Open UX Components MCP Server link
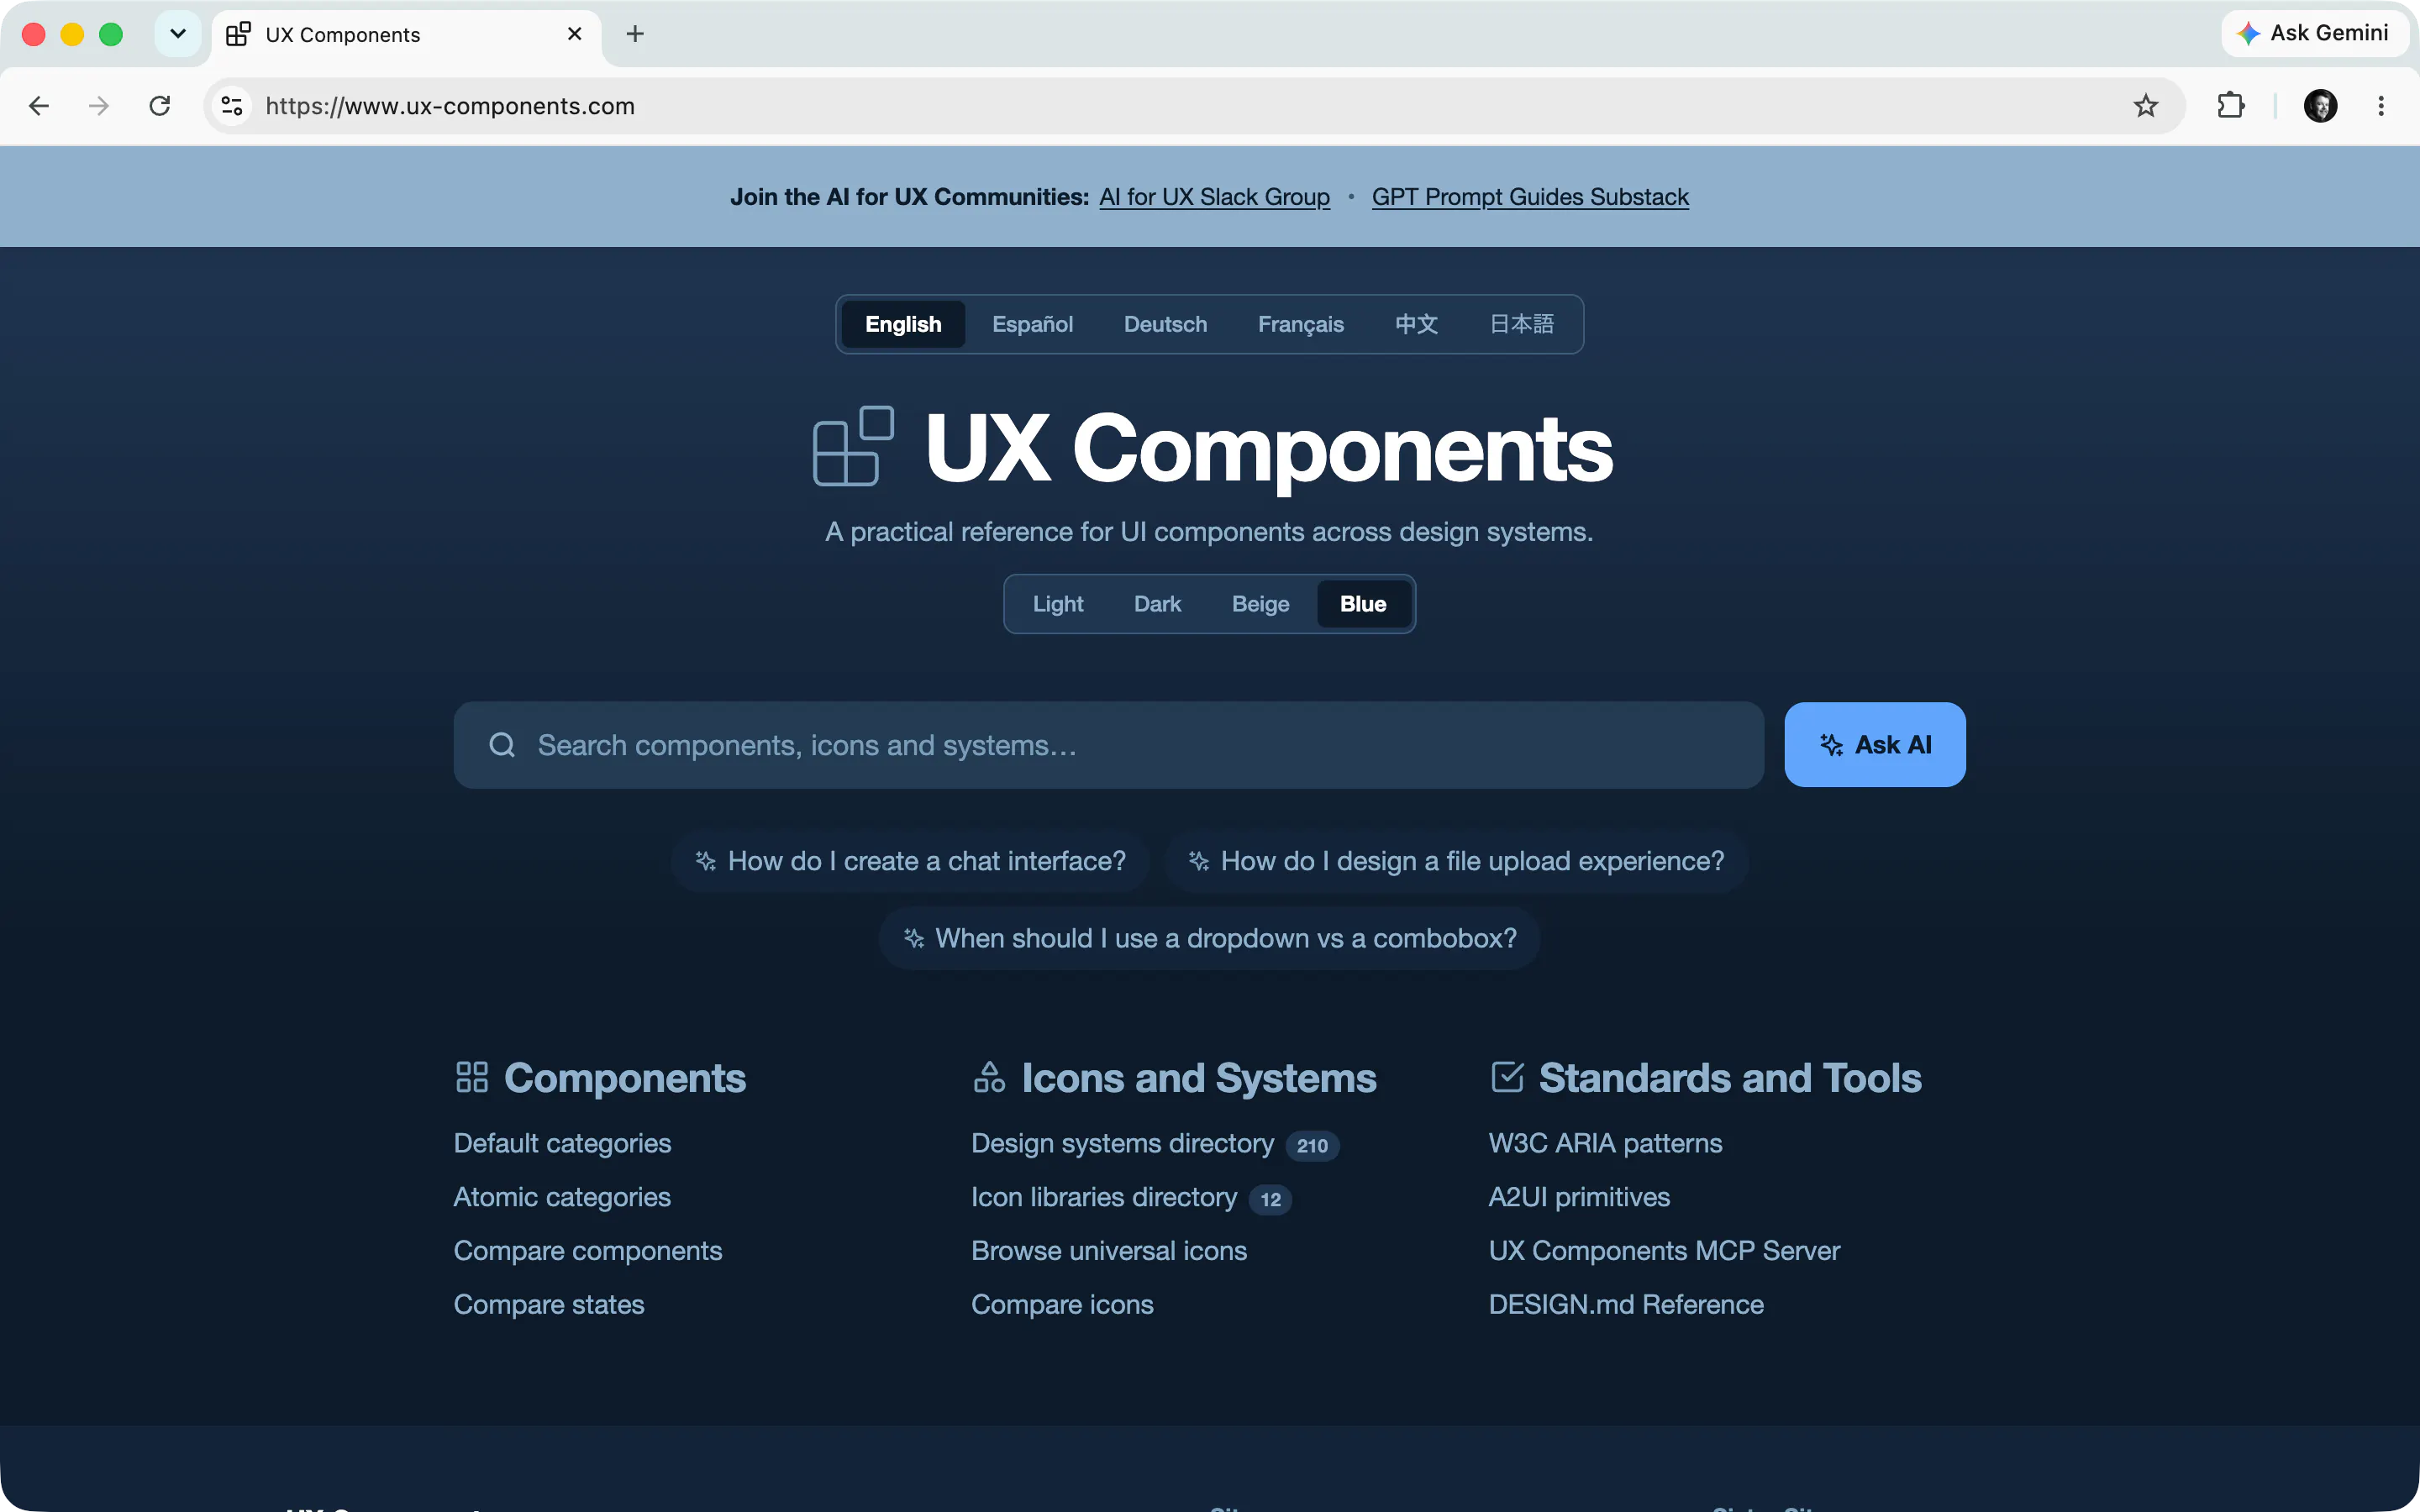 click(x=1664, y=1250)
